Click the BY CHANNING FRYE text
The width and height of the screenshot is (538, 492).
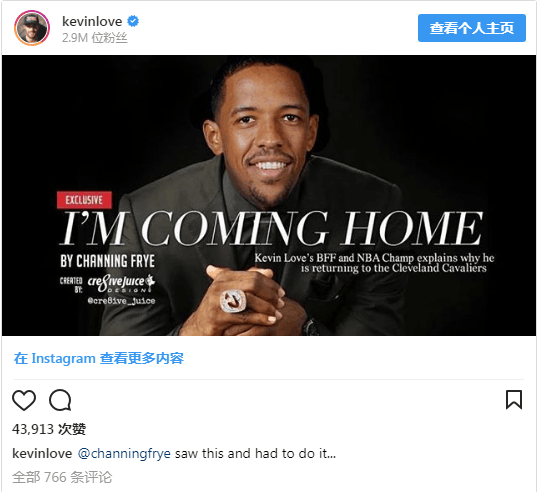108,261
